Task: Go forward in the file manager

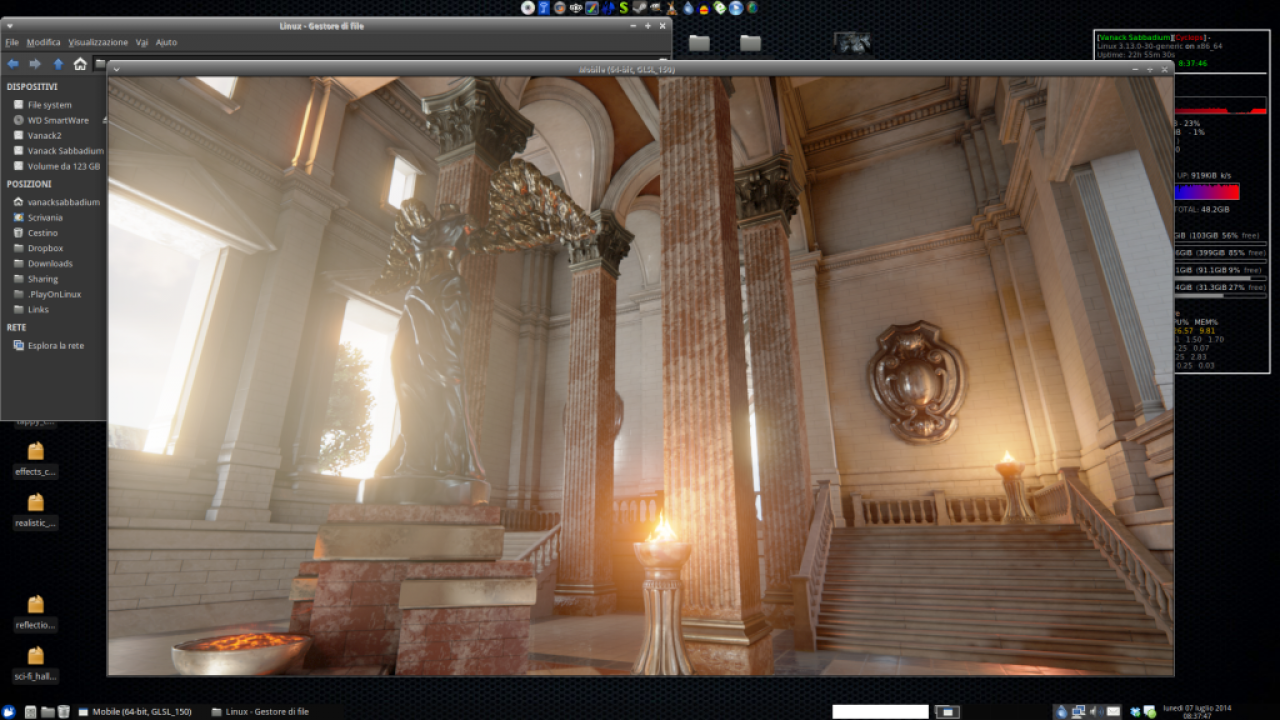Action: tap(35, 64)
